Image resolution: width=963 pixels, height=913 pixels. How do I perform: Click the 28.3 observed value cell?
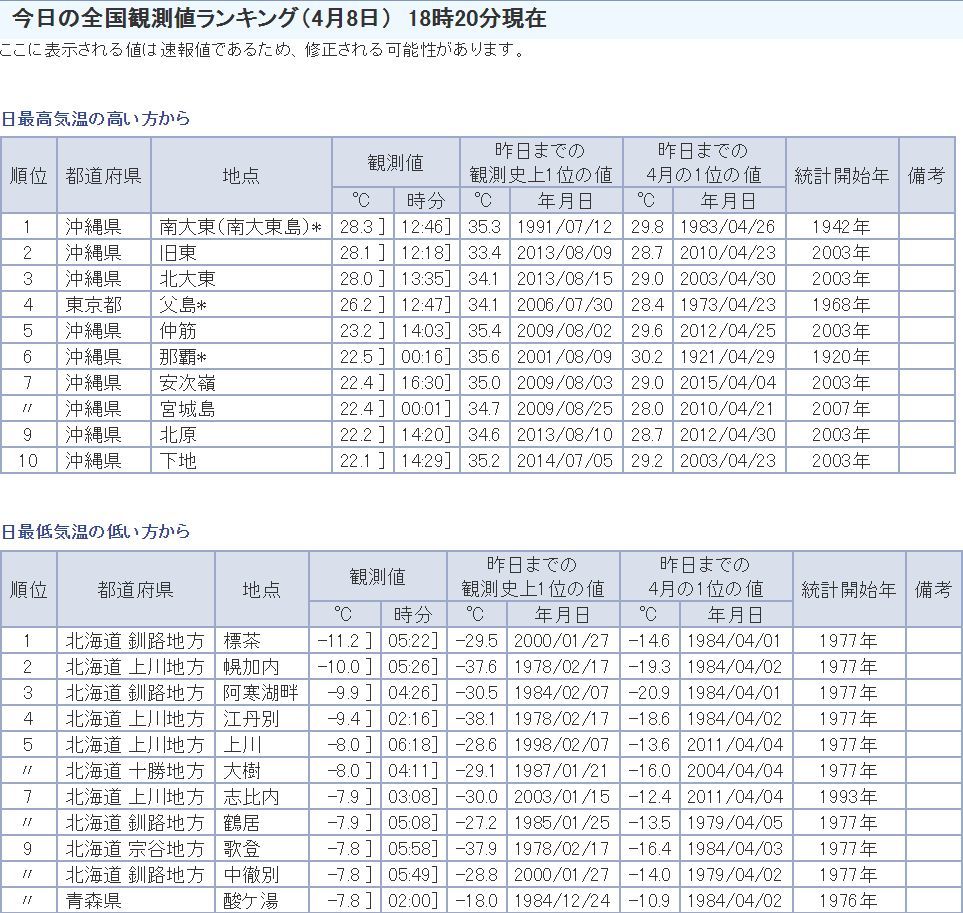(355, 227)
